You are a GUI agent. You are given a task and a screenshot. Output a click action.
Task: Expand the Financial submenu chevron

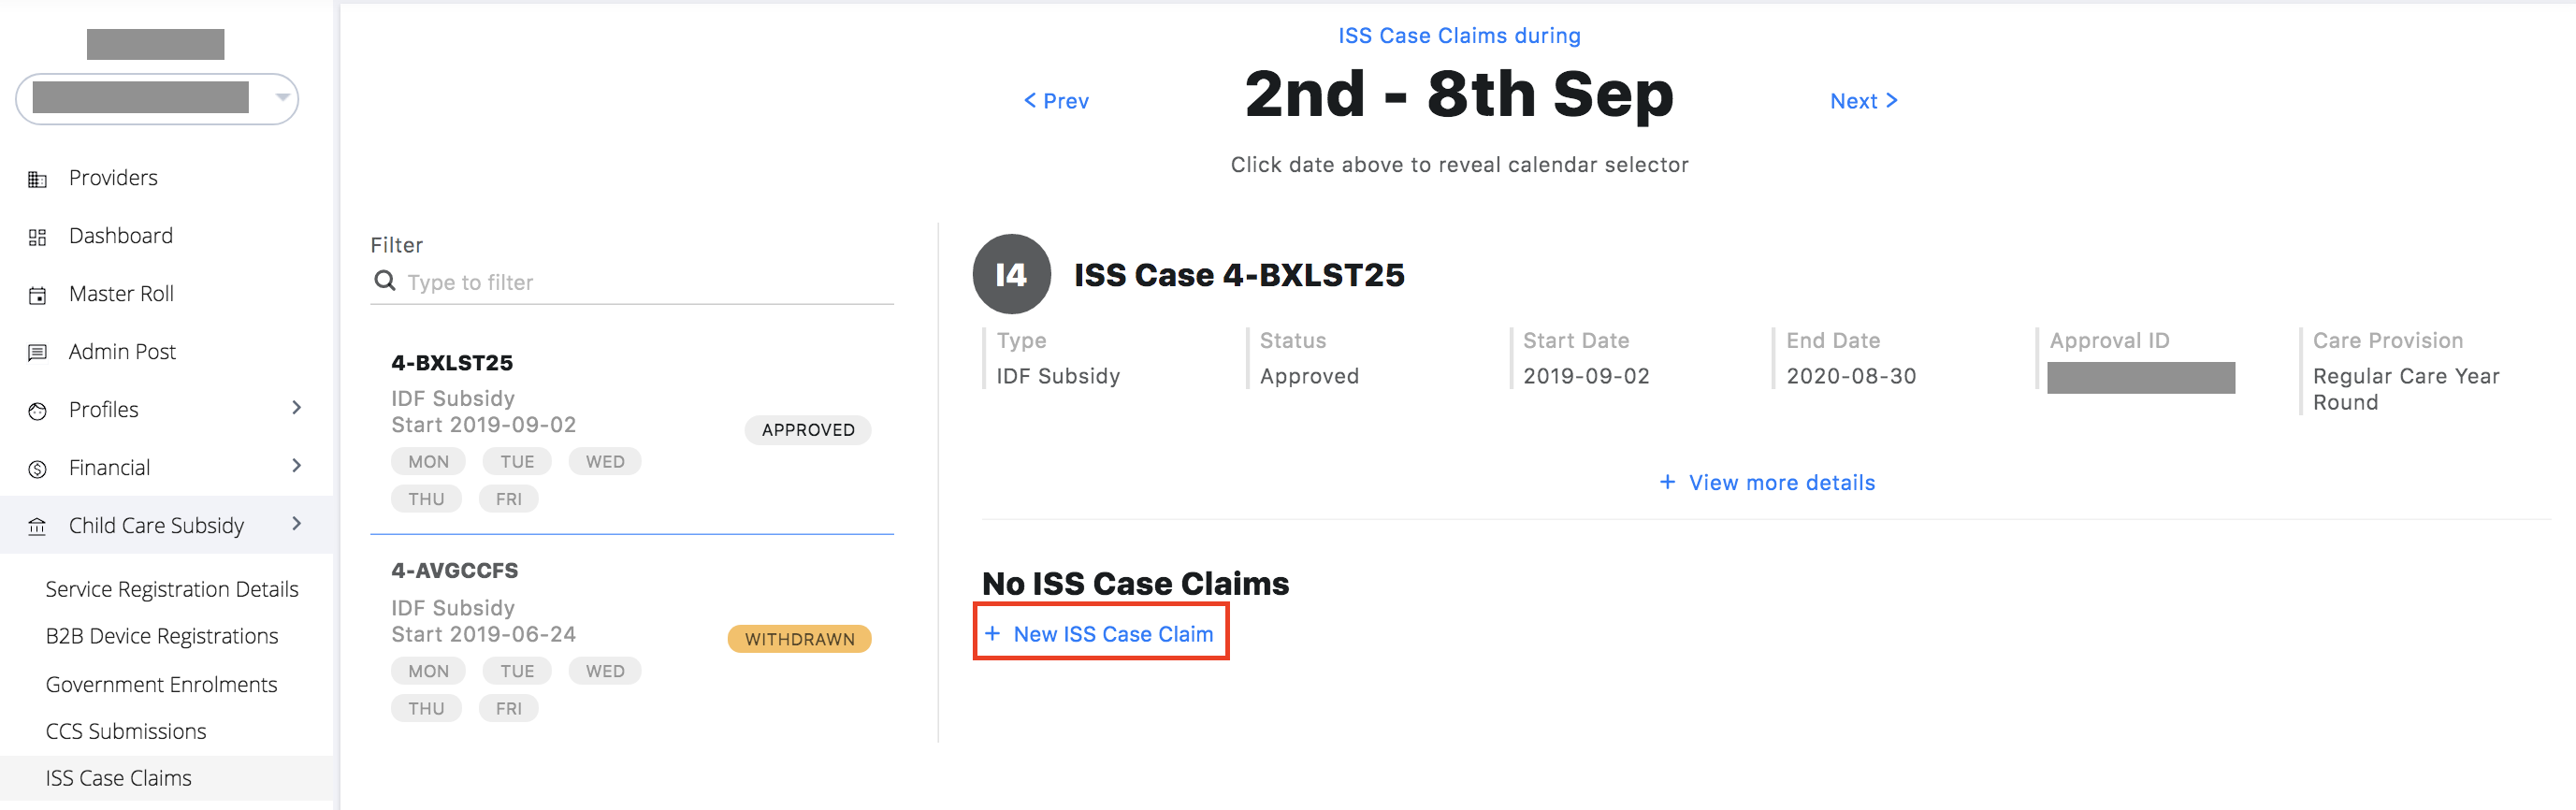296,466
